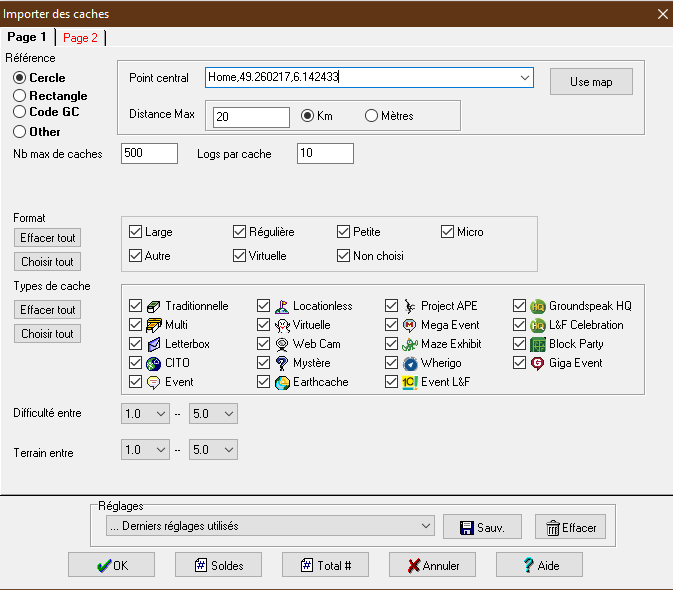Switch to the Page 2 tab
The height and width of the screenshot is (590, 673).
coord(80,38)
